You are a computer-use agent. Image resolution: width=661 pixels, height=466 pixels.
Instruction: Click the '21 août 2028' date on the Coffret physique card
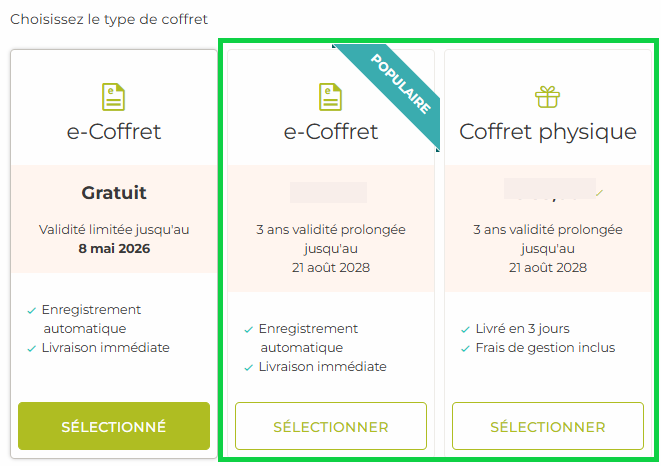[x=547, y=267]
